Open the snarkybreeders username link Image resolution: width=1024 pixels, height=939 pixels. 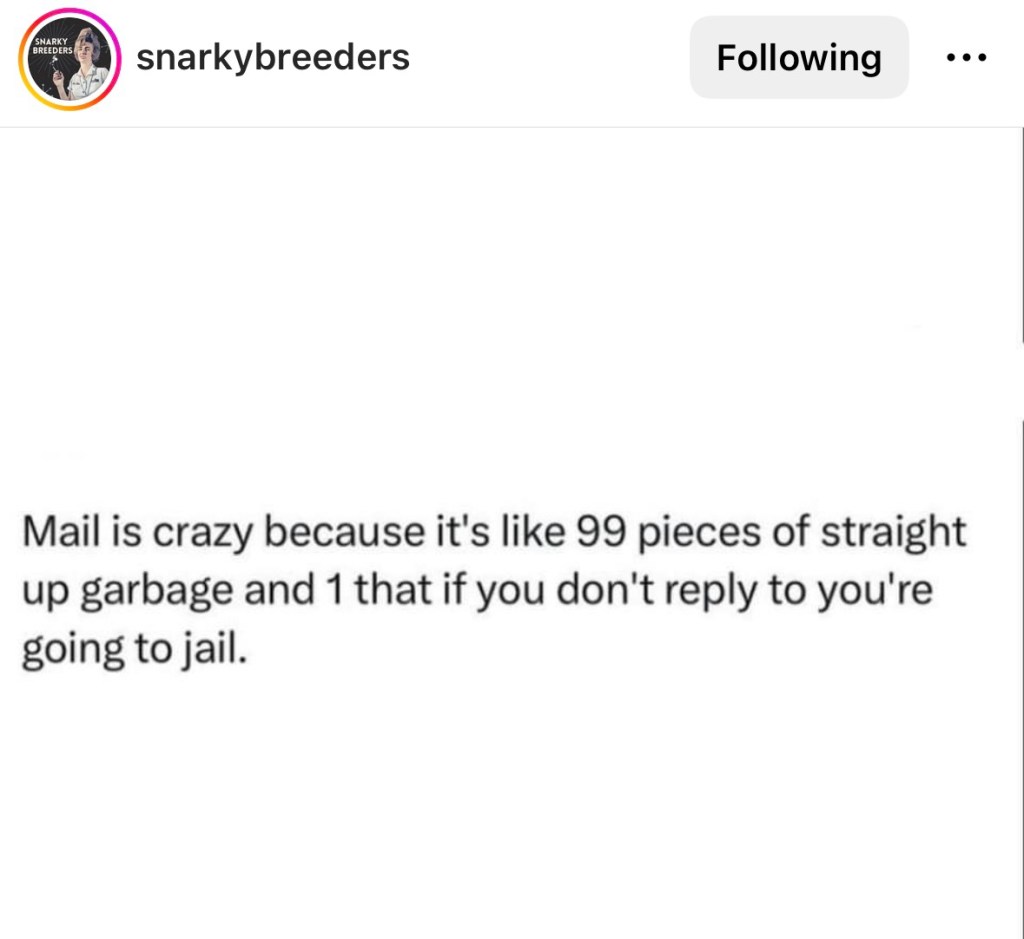point(272,58)
